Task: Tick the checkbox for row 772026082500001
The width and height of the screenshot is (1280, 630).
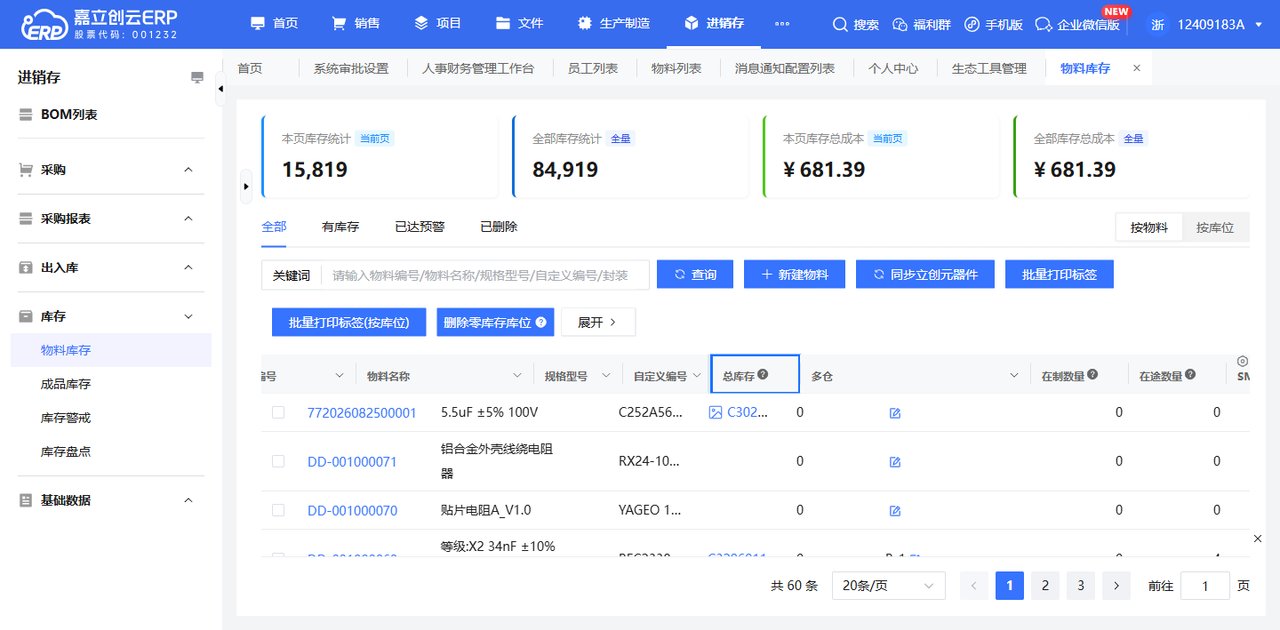Action: pos(278,412)
